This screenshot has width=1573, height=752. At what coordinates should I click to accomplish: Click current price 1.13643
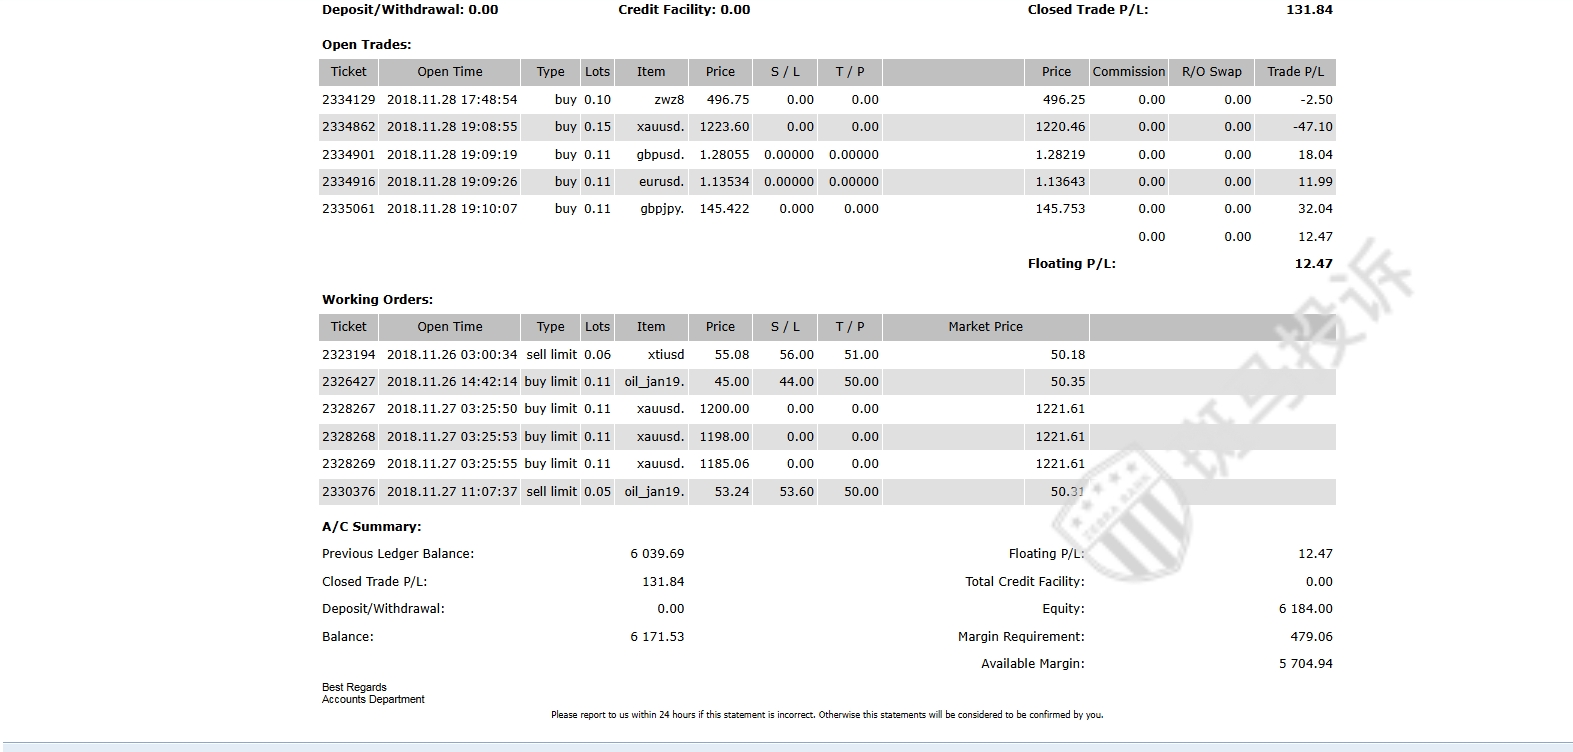click(1060, 182)
